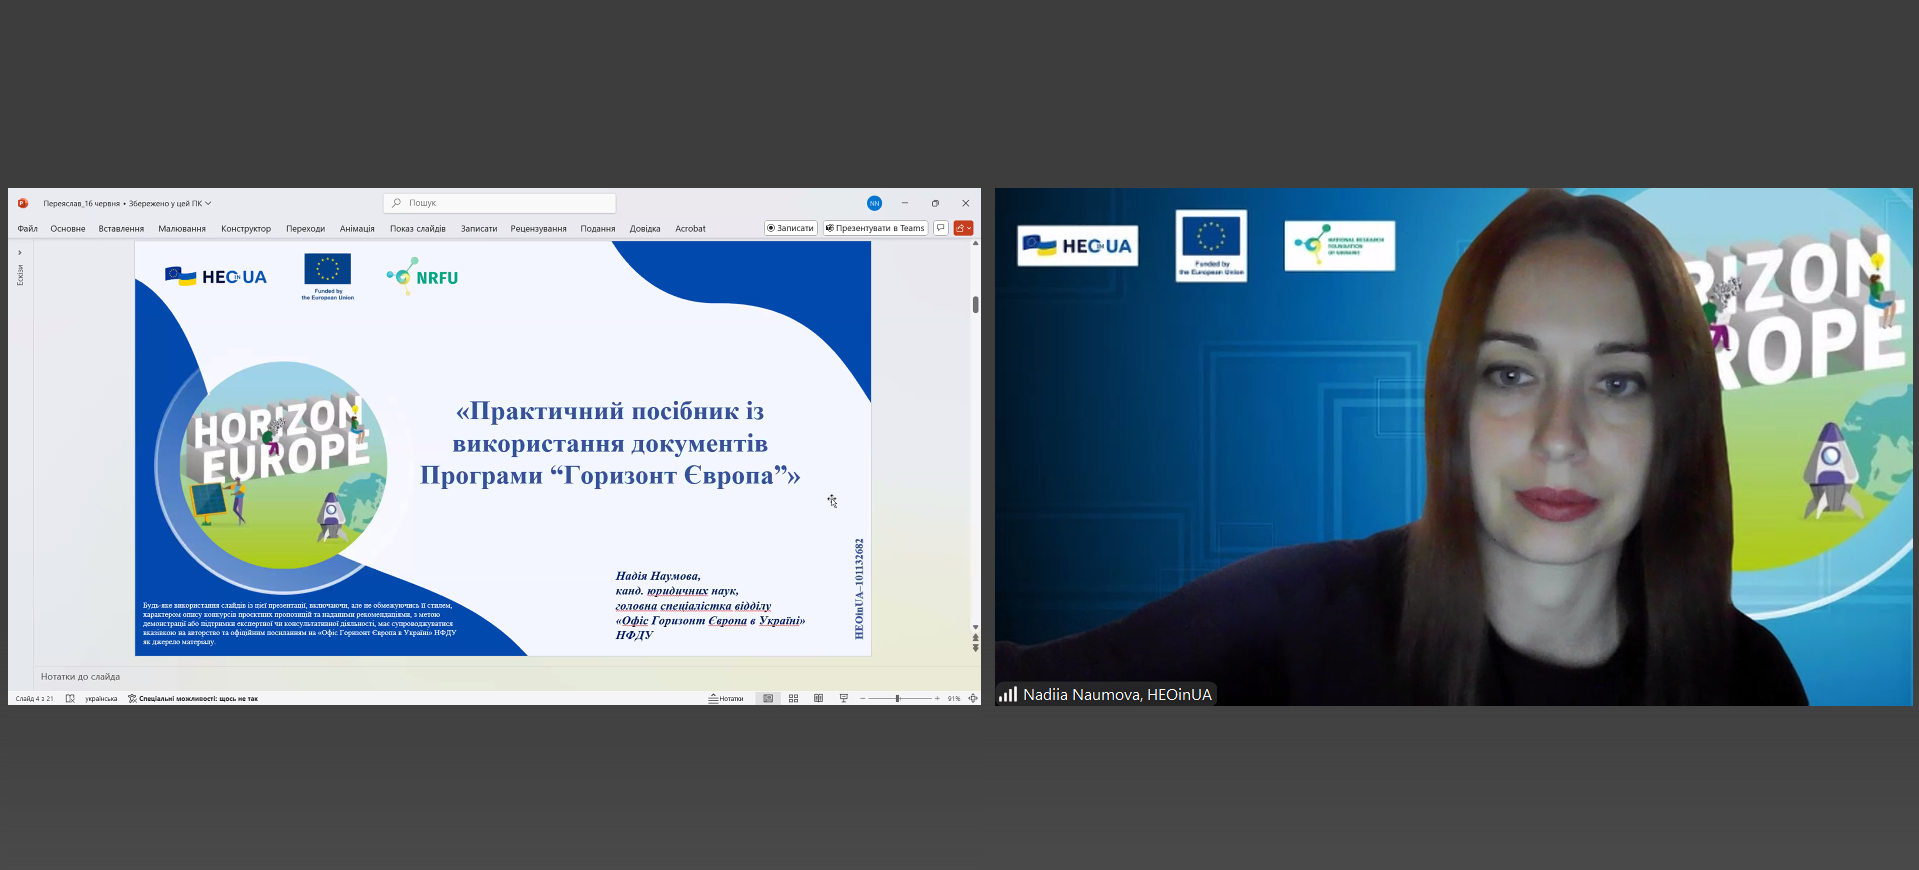The image size is (1919, 870).
Task: Click the speaker's video tile
Action: 1453,446
